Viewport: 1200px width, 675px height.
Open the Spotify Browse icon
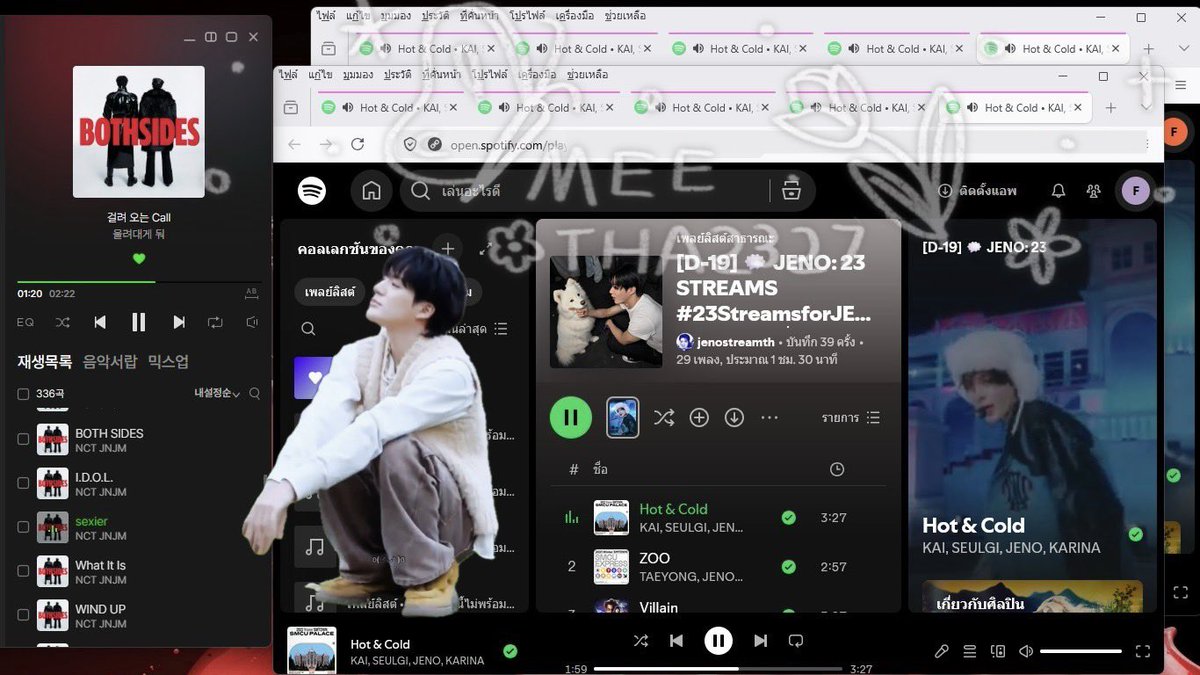pos(790,190)
